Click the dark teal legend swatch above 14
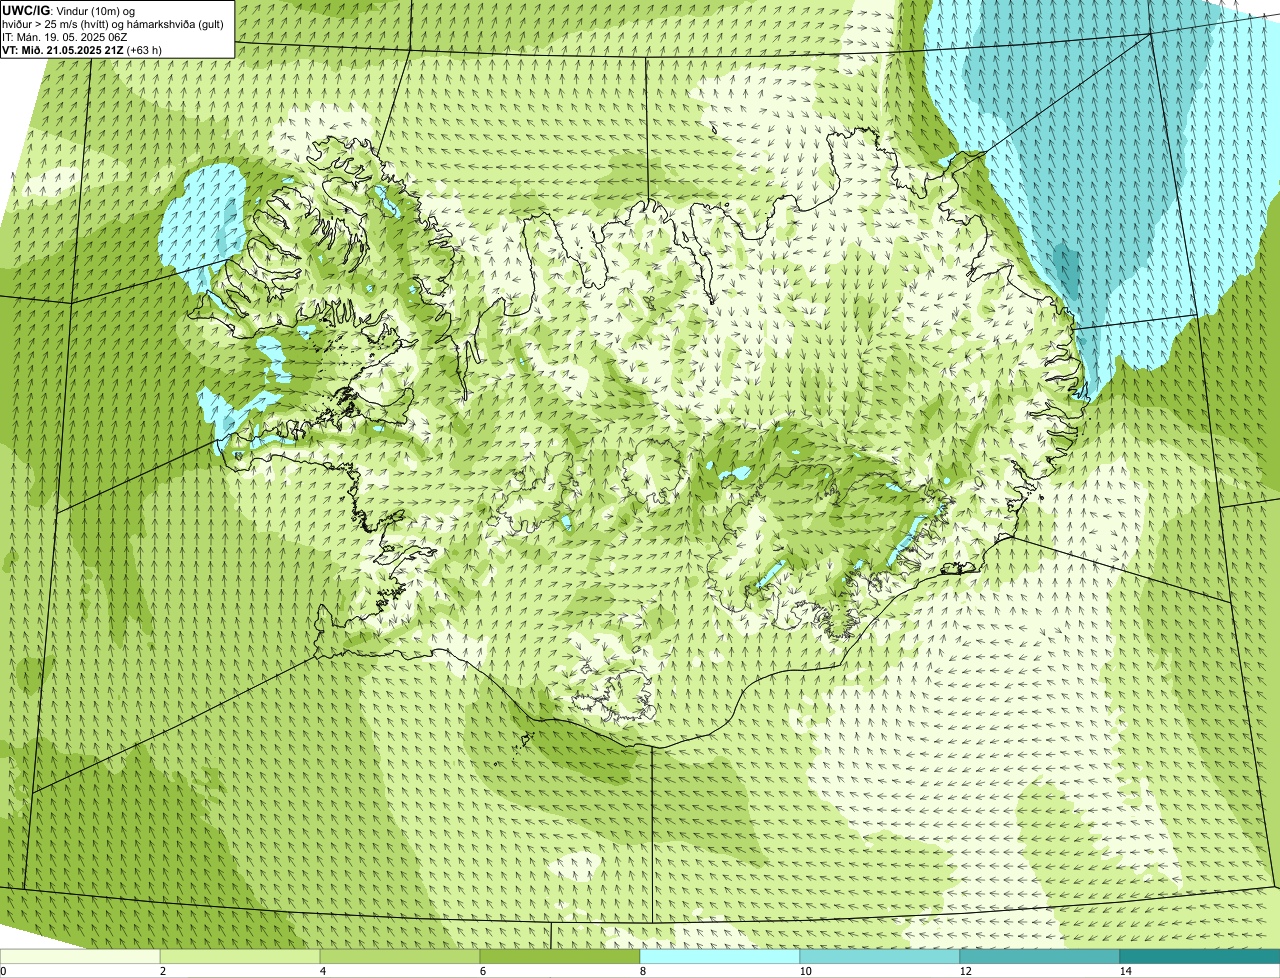1280x978 pixels. 1200,956
